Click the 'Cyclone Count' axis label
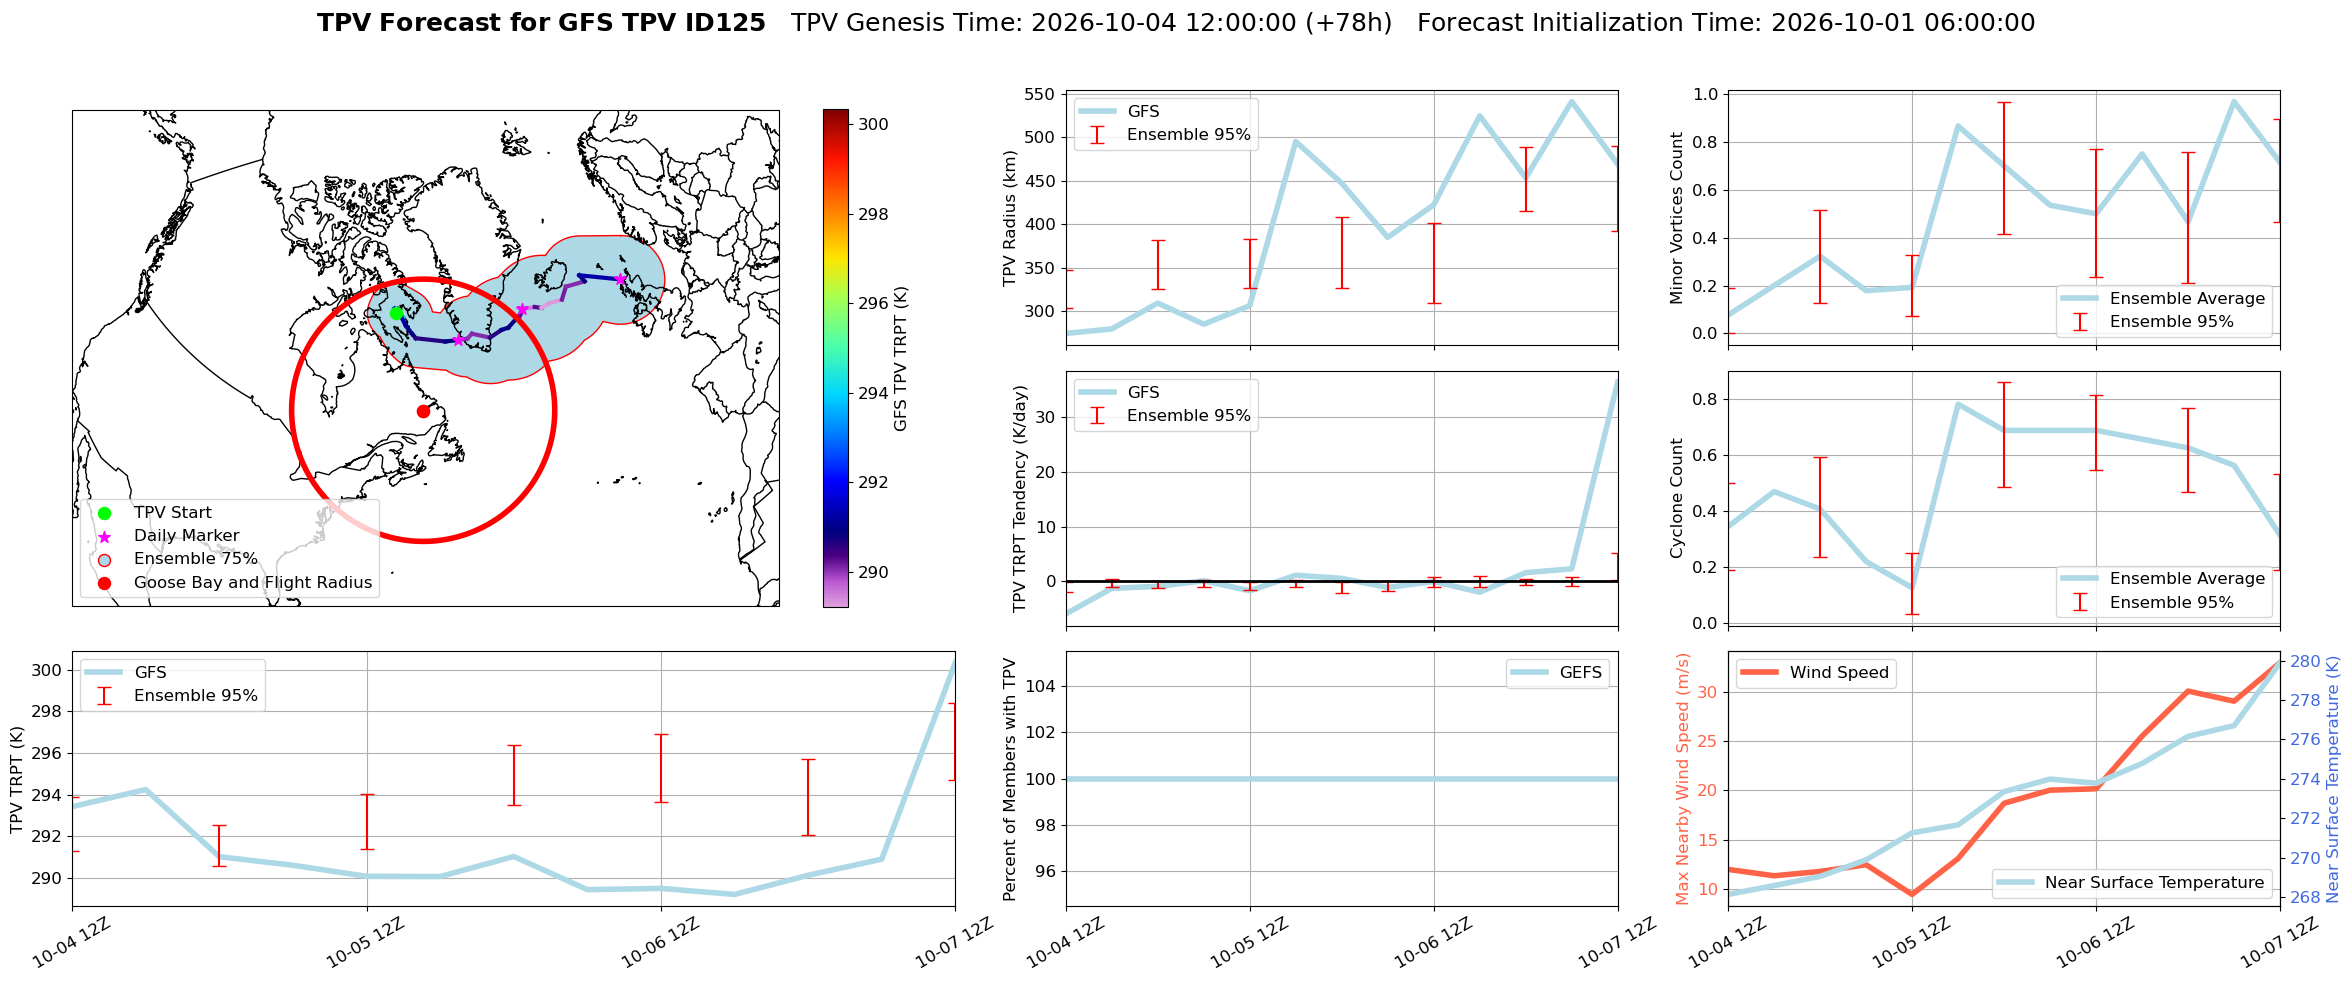2352x982 pixels. coord(1676,498)
